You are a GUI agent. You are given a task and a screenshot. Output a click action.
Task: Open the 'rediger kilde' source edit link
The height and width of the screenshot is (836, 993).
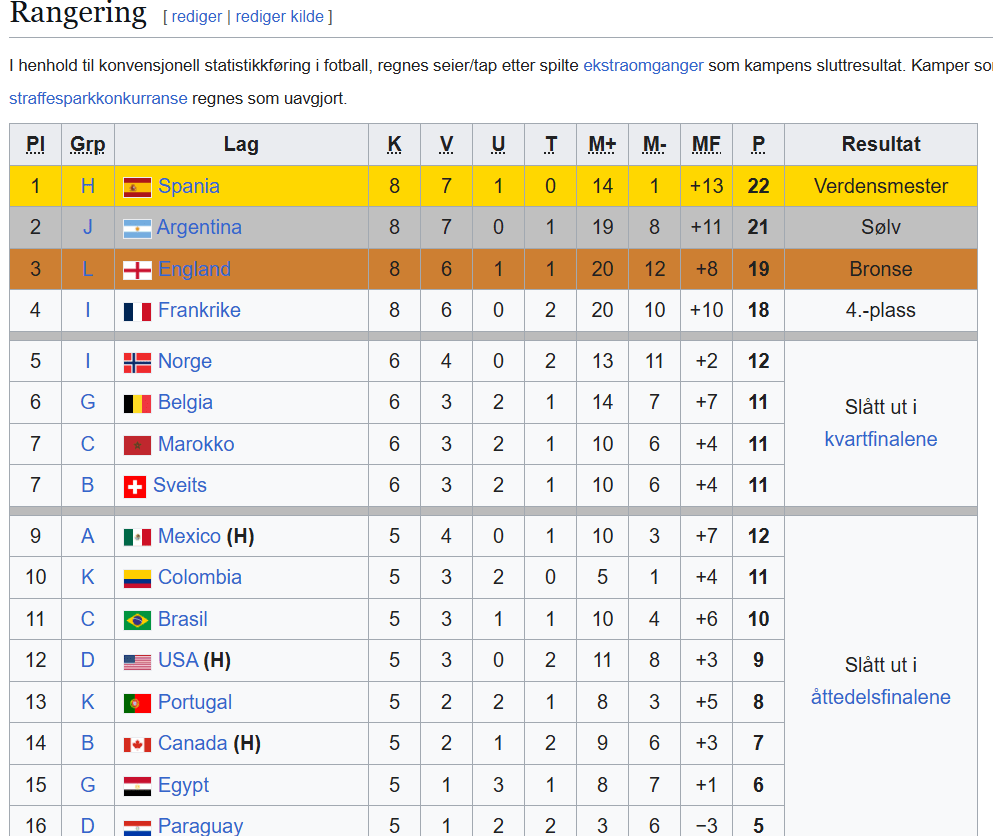[x=279, y=16]
